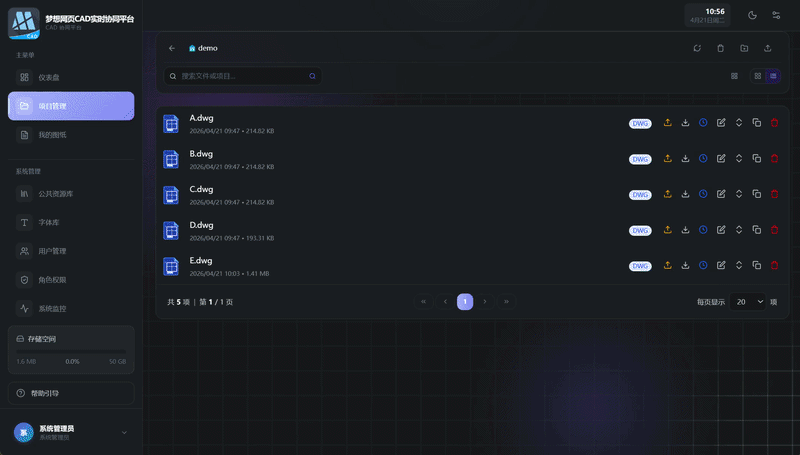The width and height of the screenshot is (800, 455).
Task: Click the 存储空间 storage usage bar
Action: [71, 351]
